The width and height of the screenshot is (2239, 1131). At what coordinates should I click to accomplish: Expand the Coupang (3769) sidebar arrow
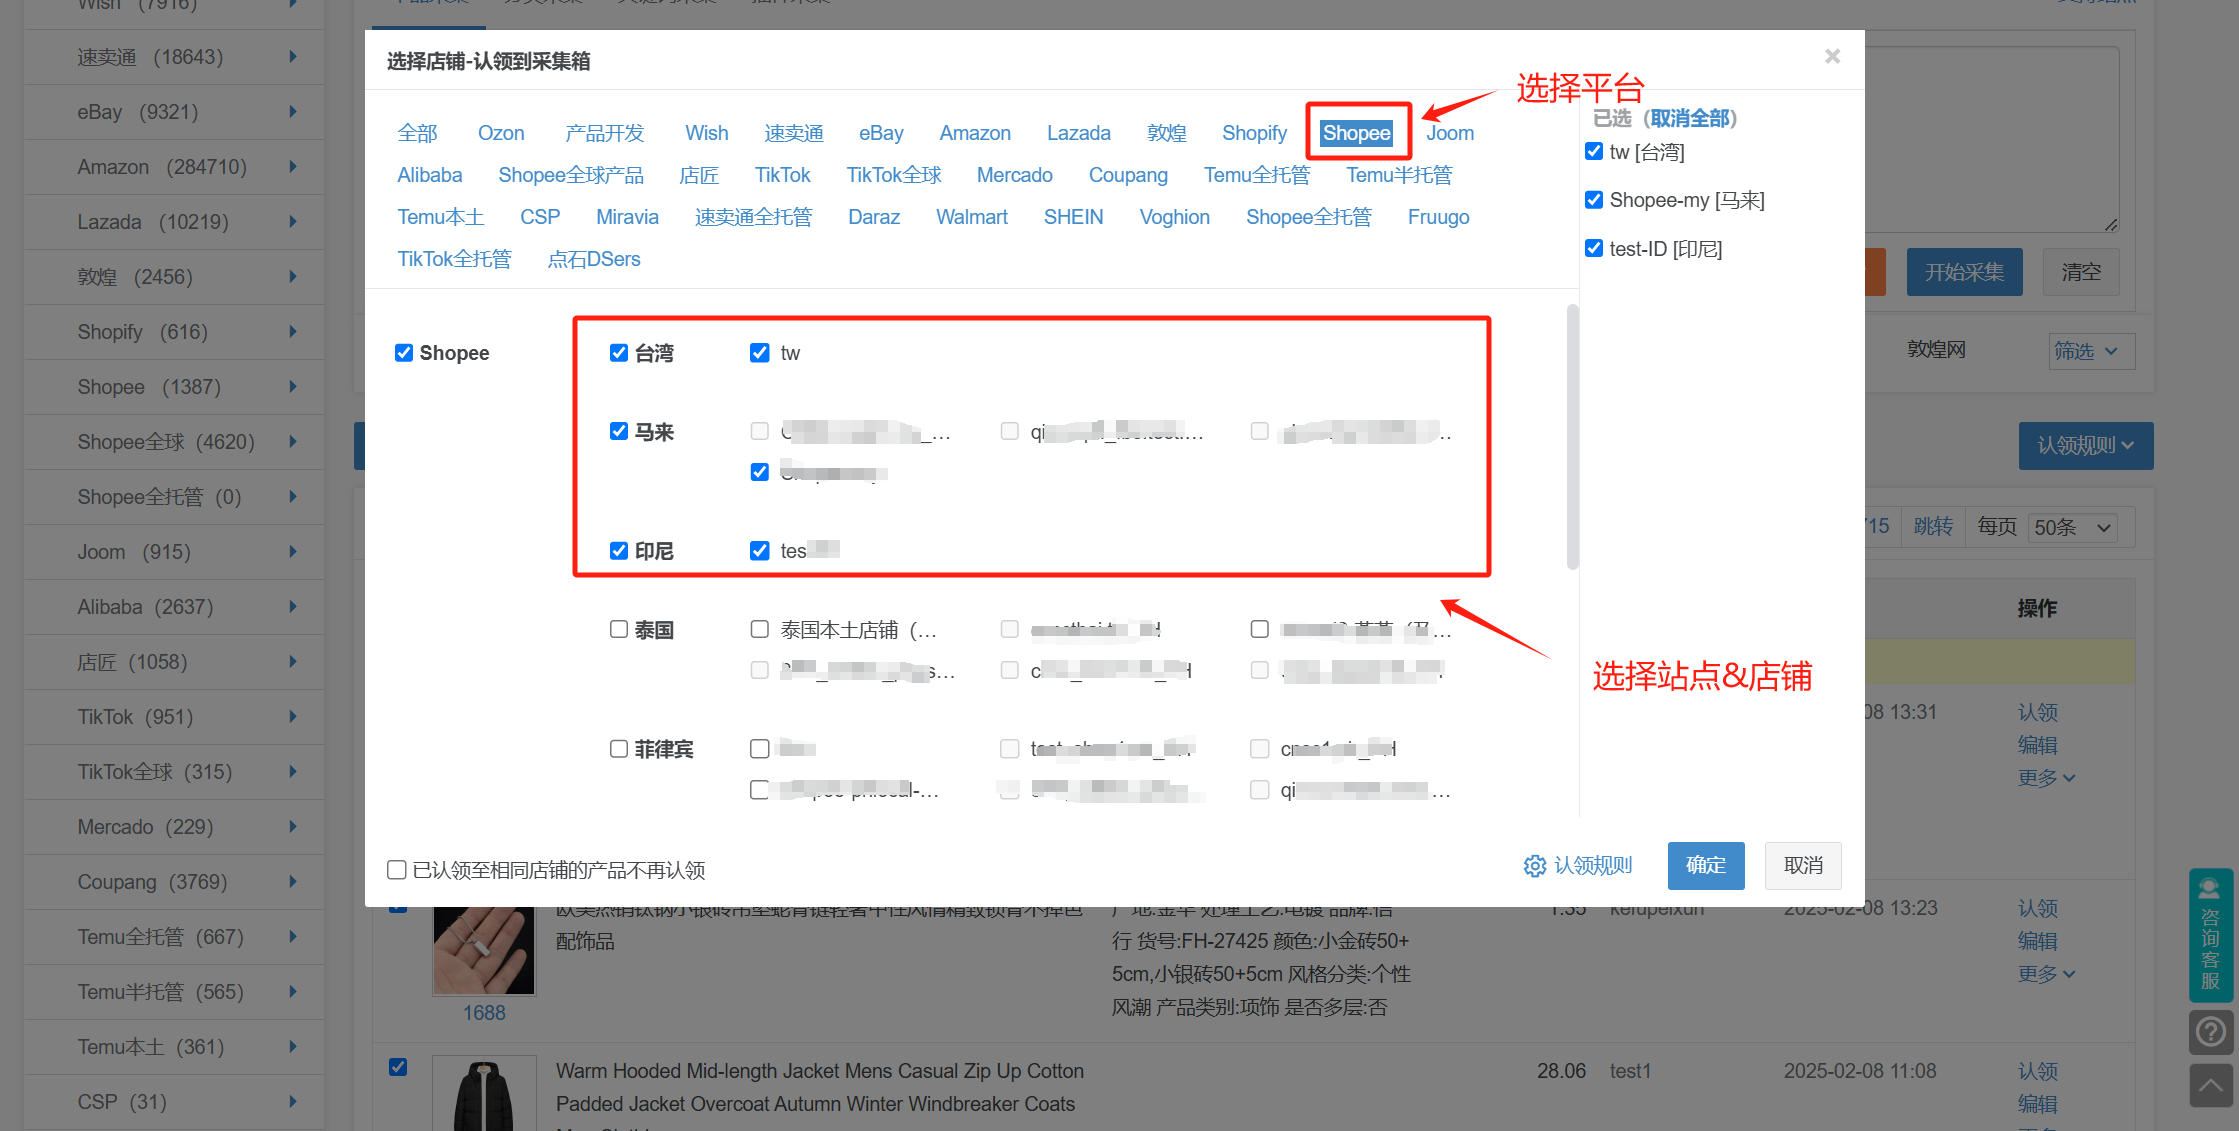(293, 882)
